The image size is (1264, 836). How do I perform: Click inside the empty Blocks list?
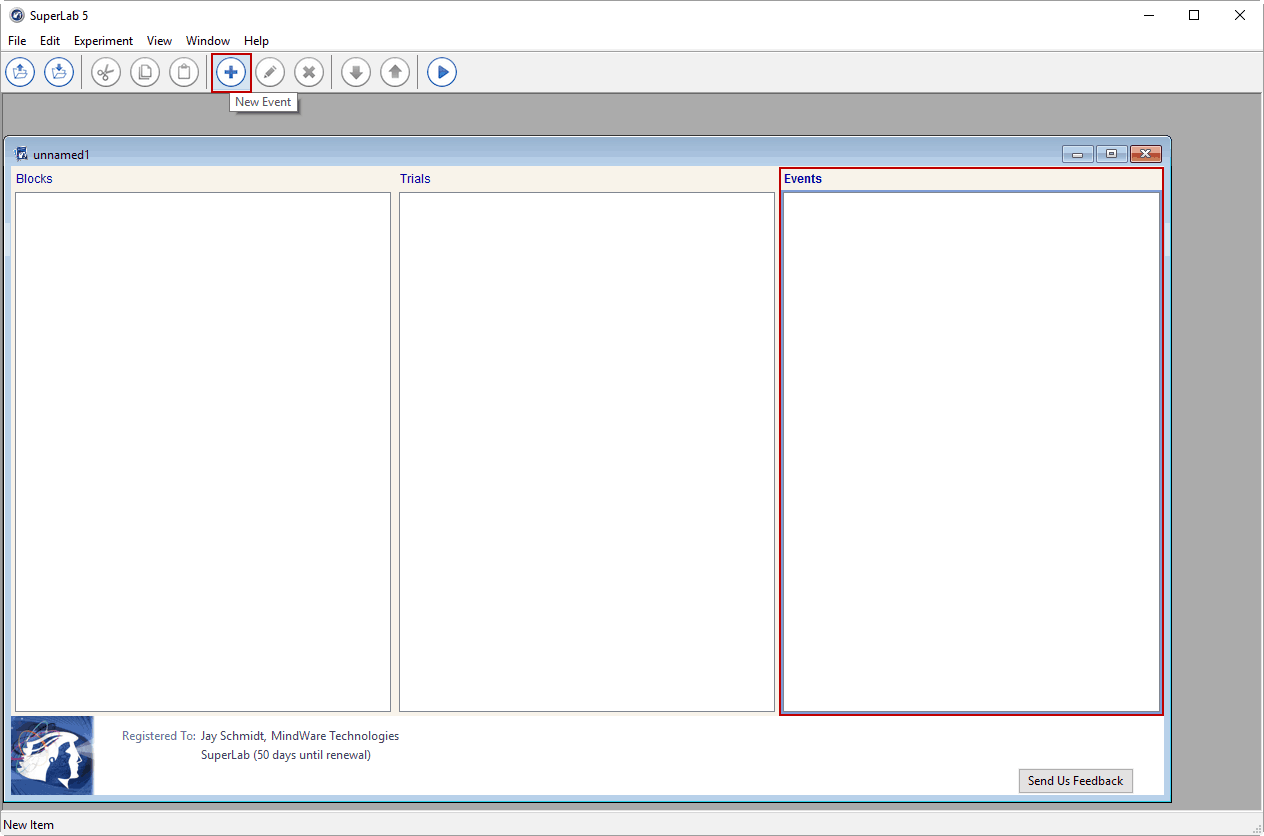tap(203, 452)
